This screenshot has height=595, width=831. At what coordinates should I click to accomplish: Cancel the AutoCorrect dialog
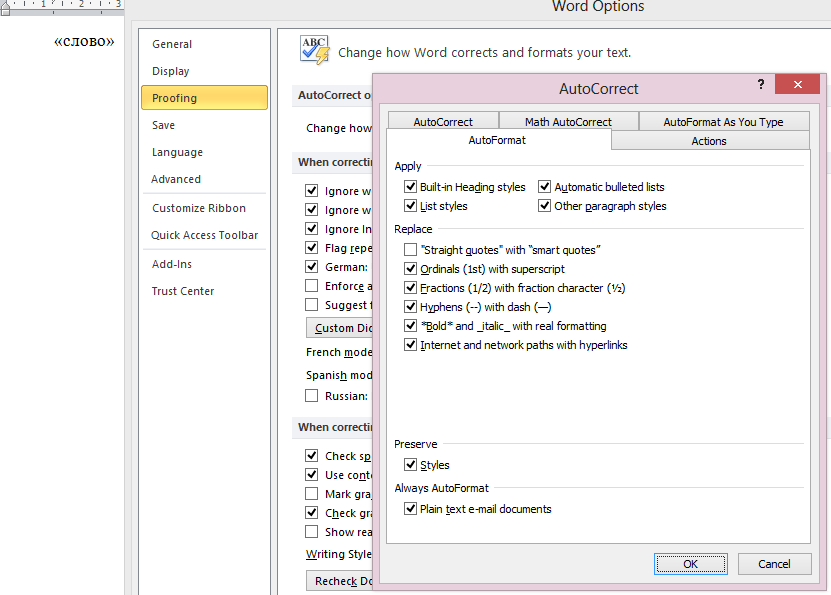click(x=774, y=564)
